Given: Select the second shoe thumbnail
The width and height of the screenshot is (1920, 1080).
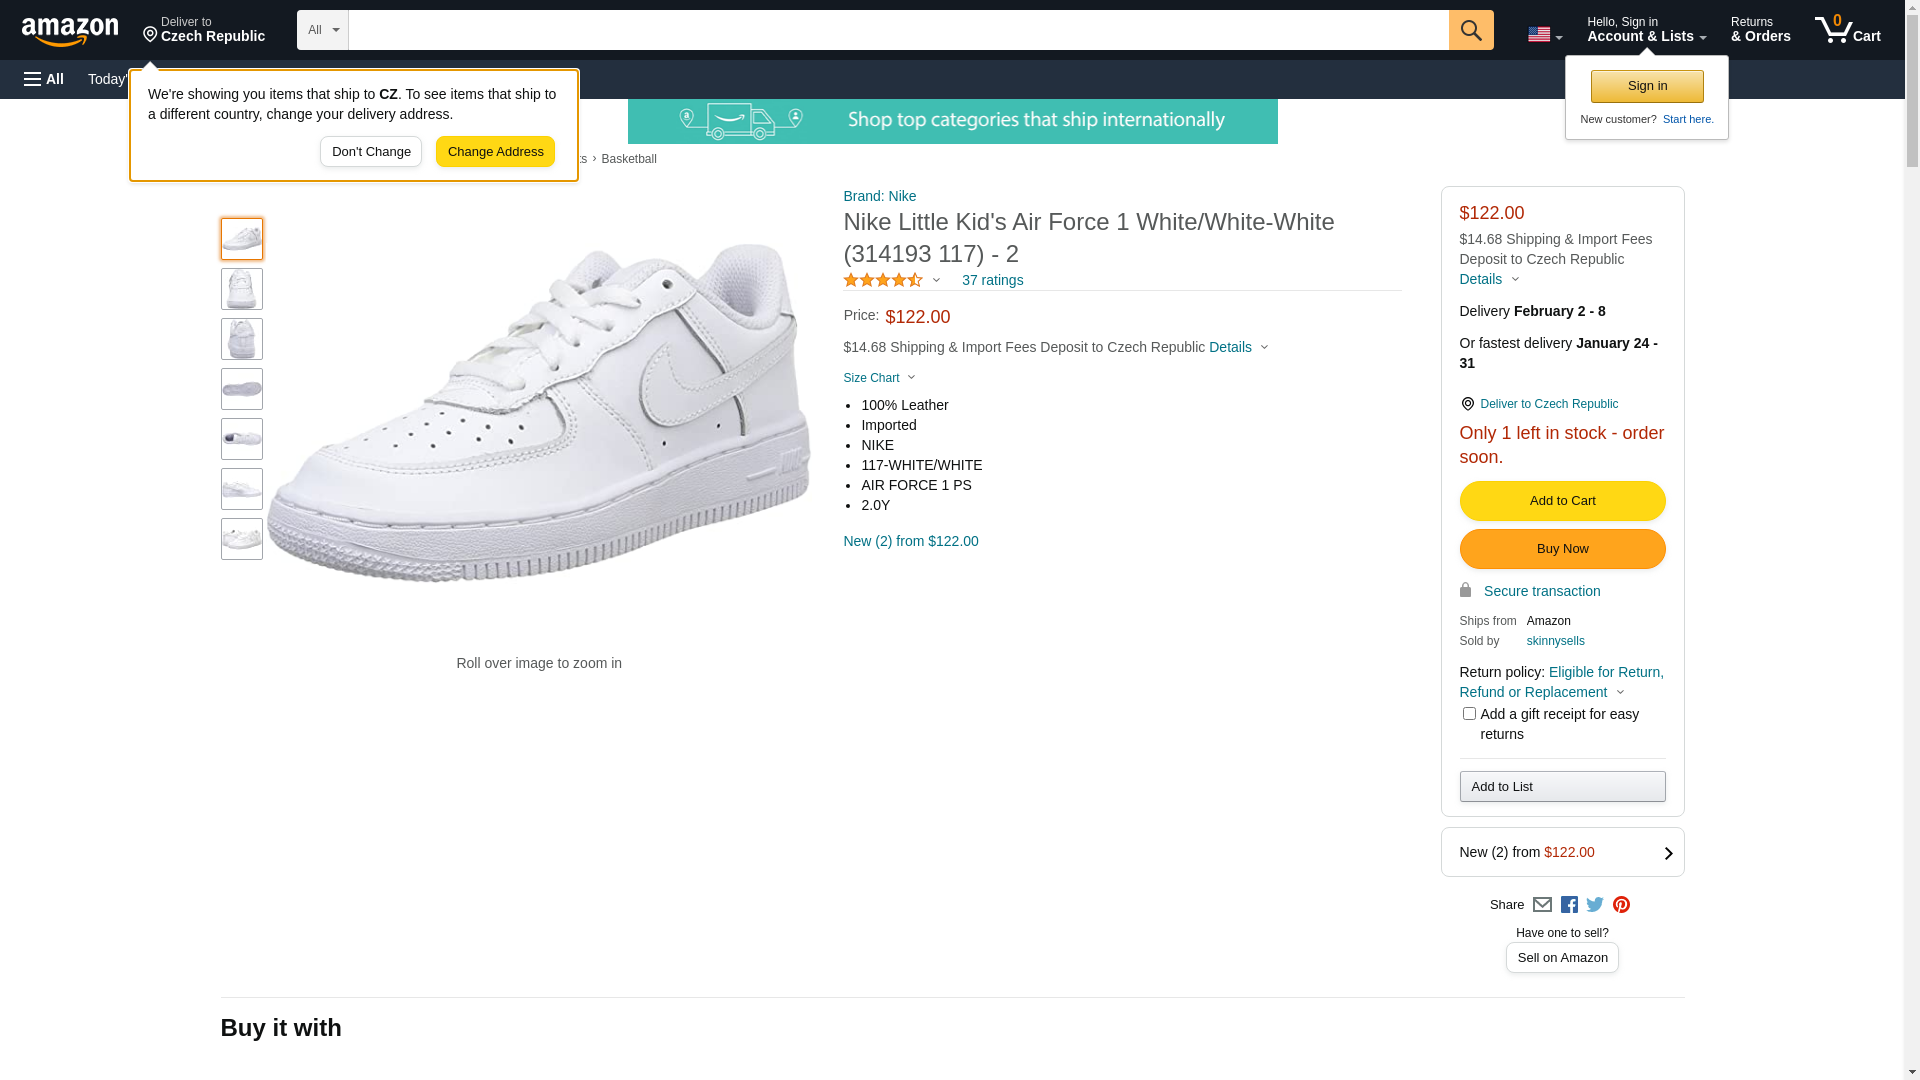Looking at the screenshot, I should click(x=242, y=289).
